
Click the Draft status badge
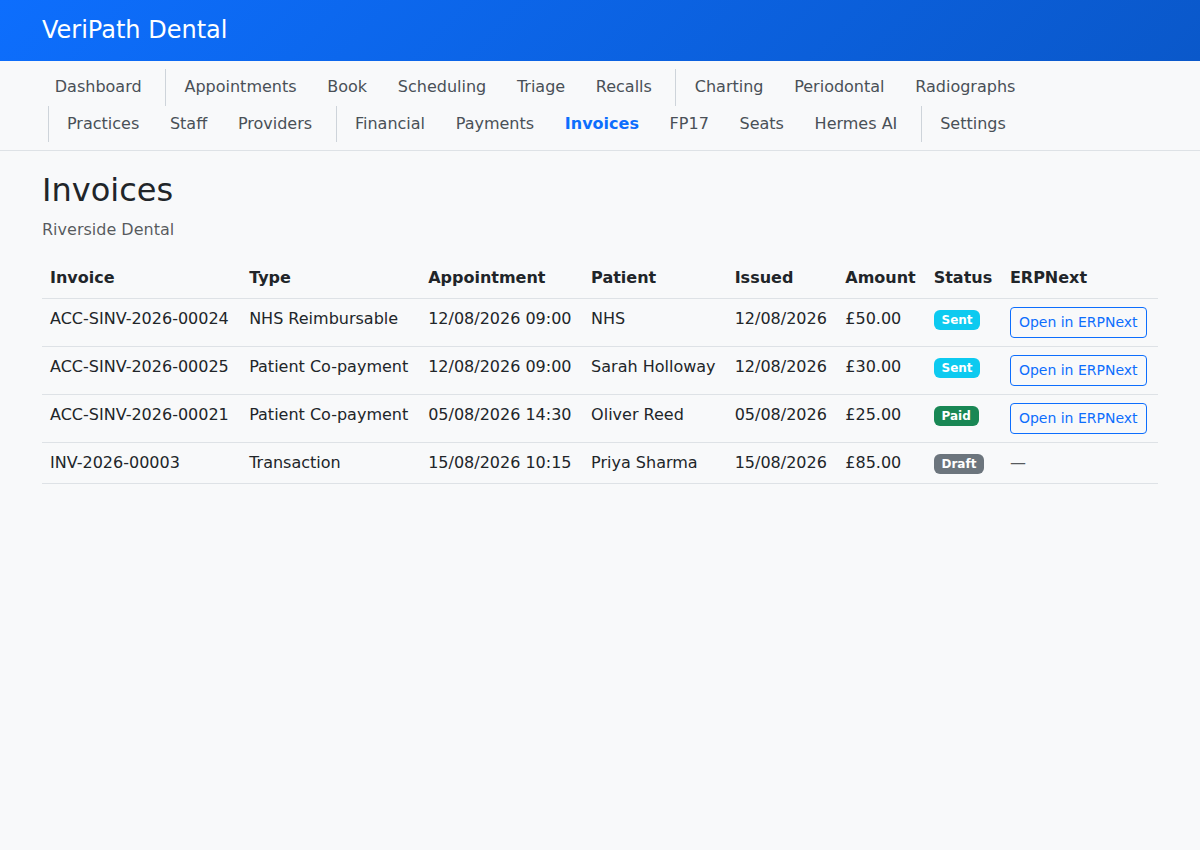coord(959,464)
